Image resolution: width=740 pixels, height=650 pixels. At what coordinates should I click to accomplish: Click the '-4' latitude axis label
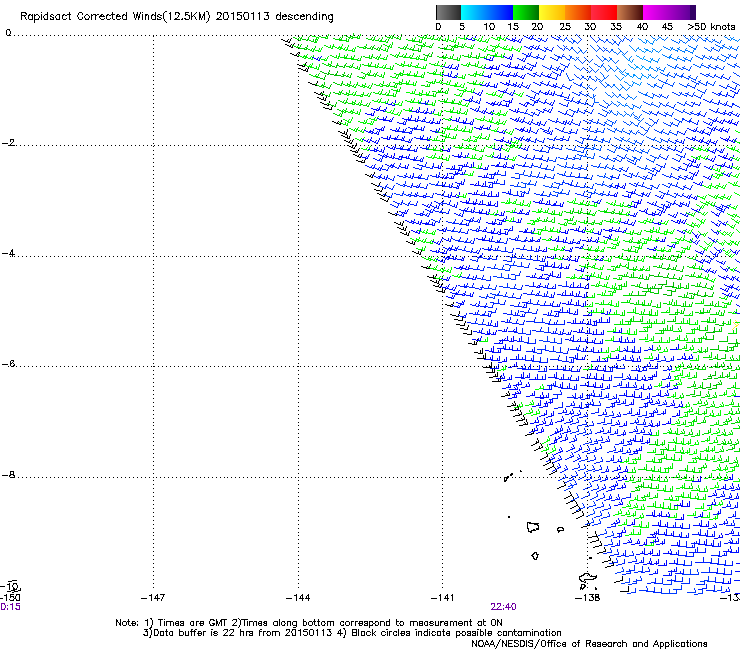(x=8, y=254)
